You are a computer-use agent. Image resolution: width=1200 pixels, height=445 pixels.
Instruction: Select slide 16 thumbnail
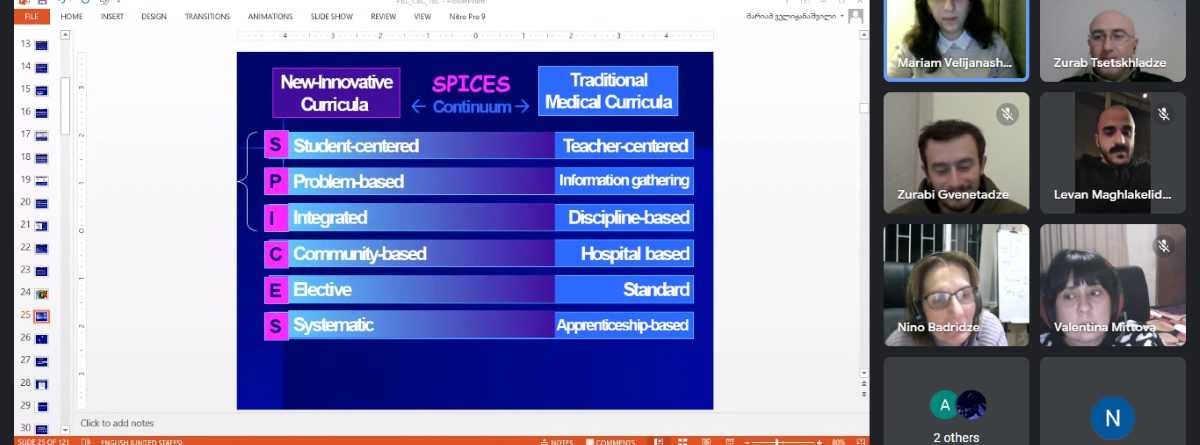tap(42, 113)
